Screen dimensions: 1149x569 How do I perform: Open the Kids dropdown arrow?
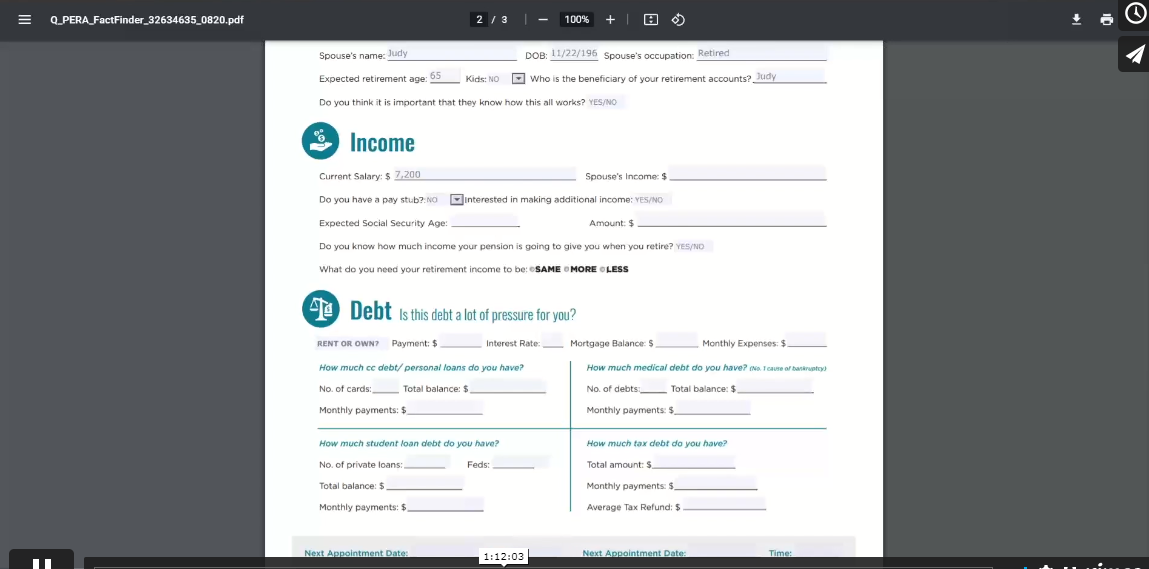pos(518,78)
